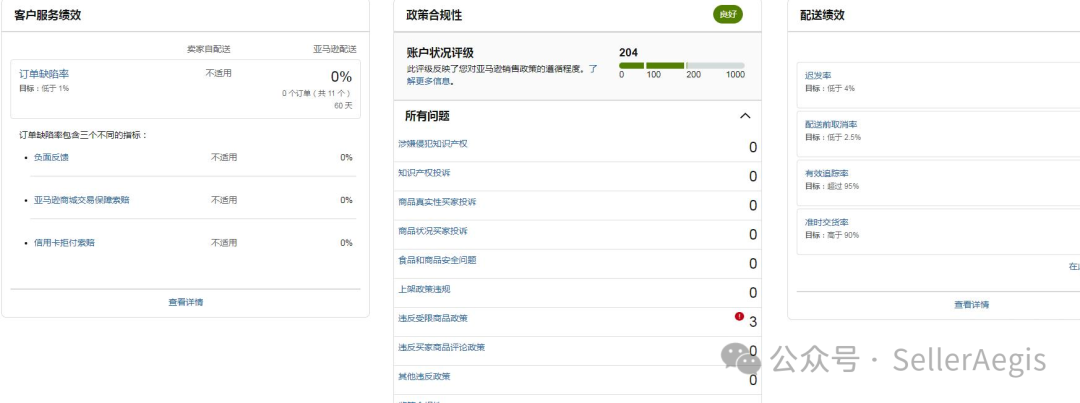Select the rating score 204
Screen dimensions: 1080x403
[628, 52]
